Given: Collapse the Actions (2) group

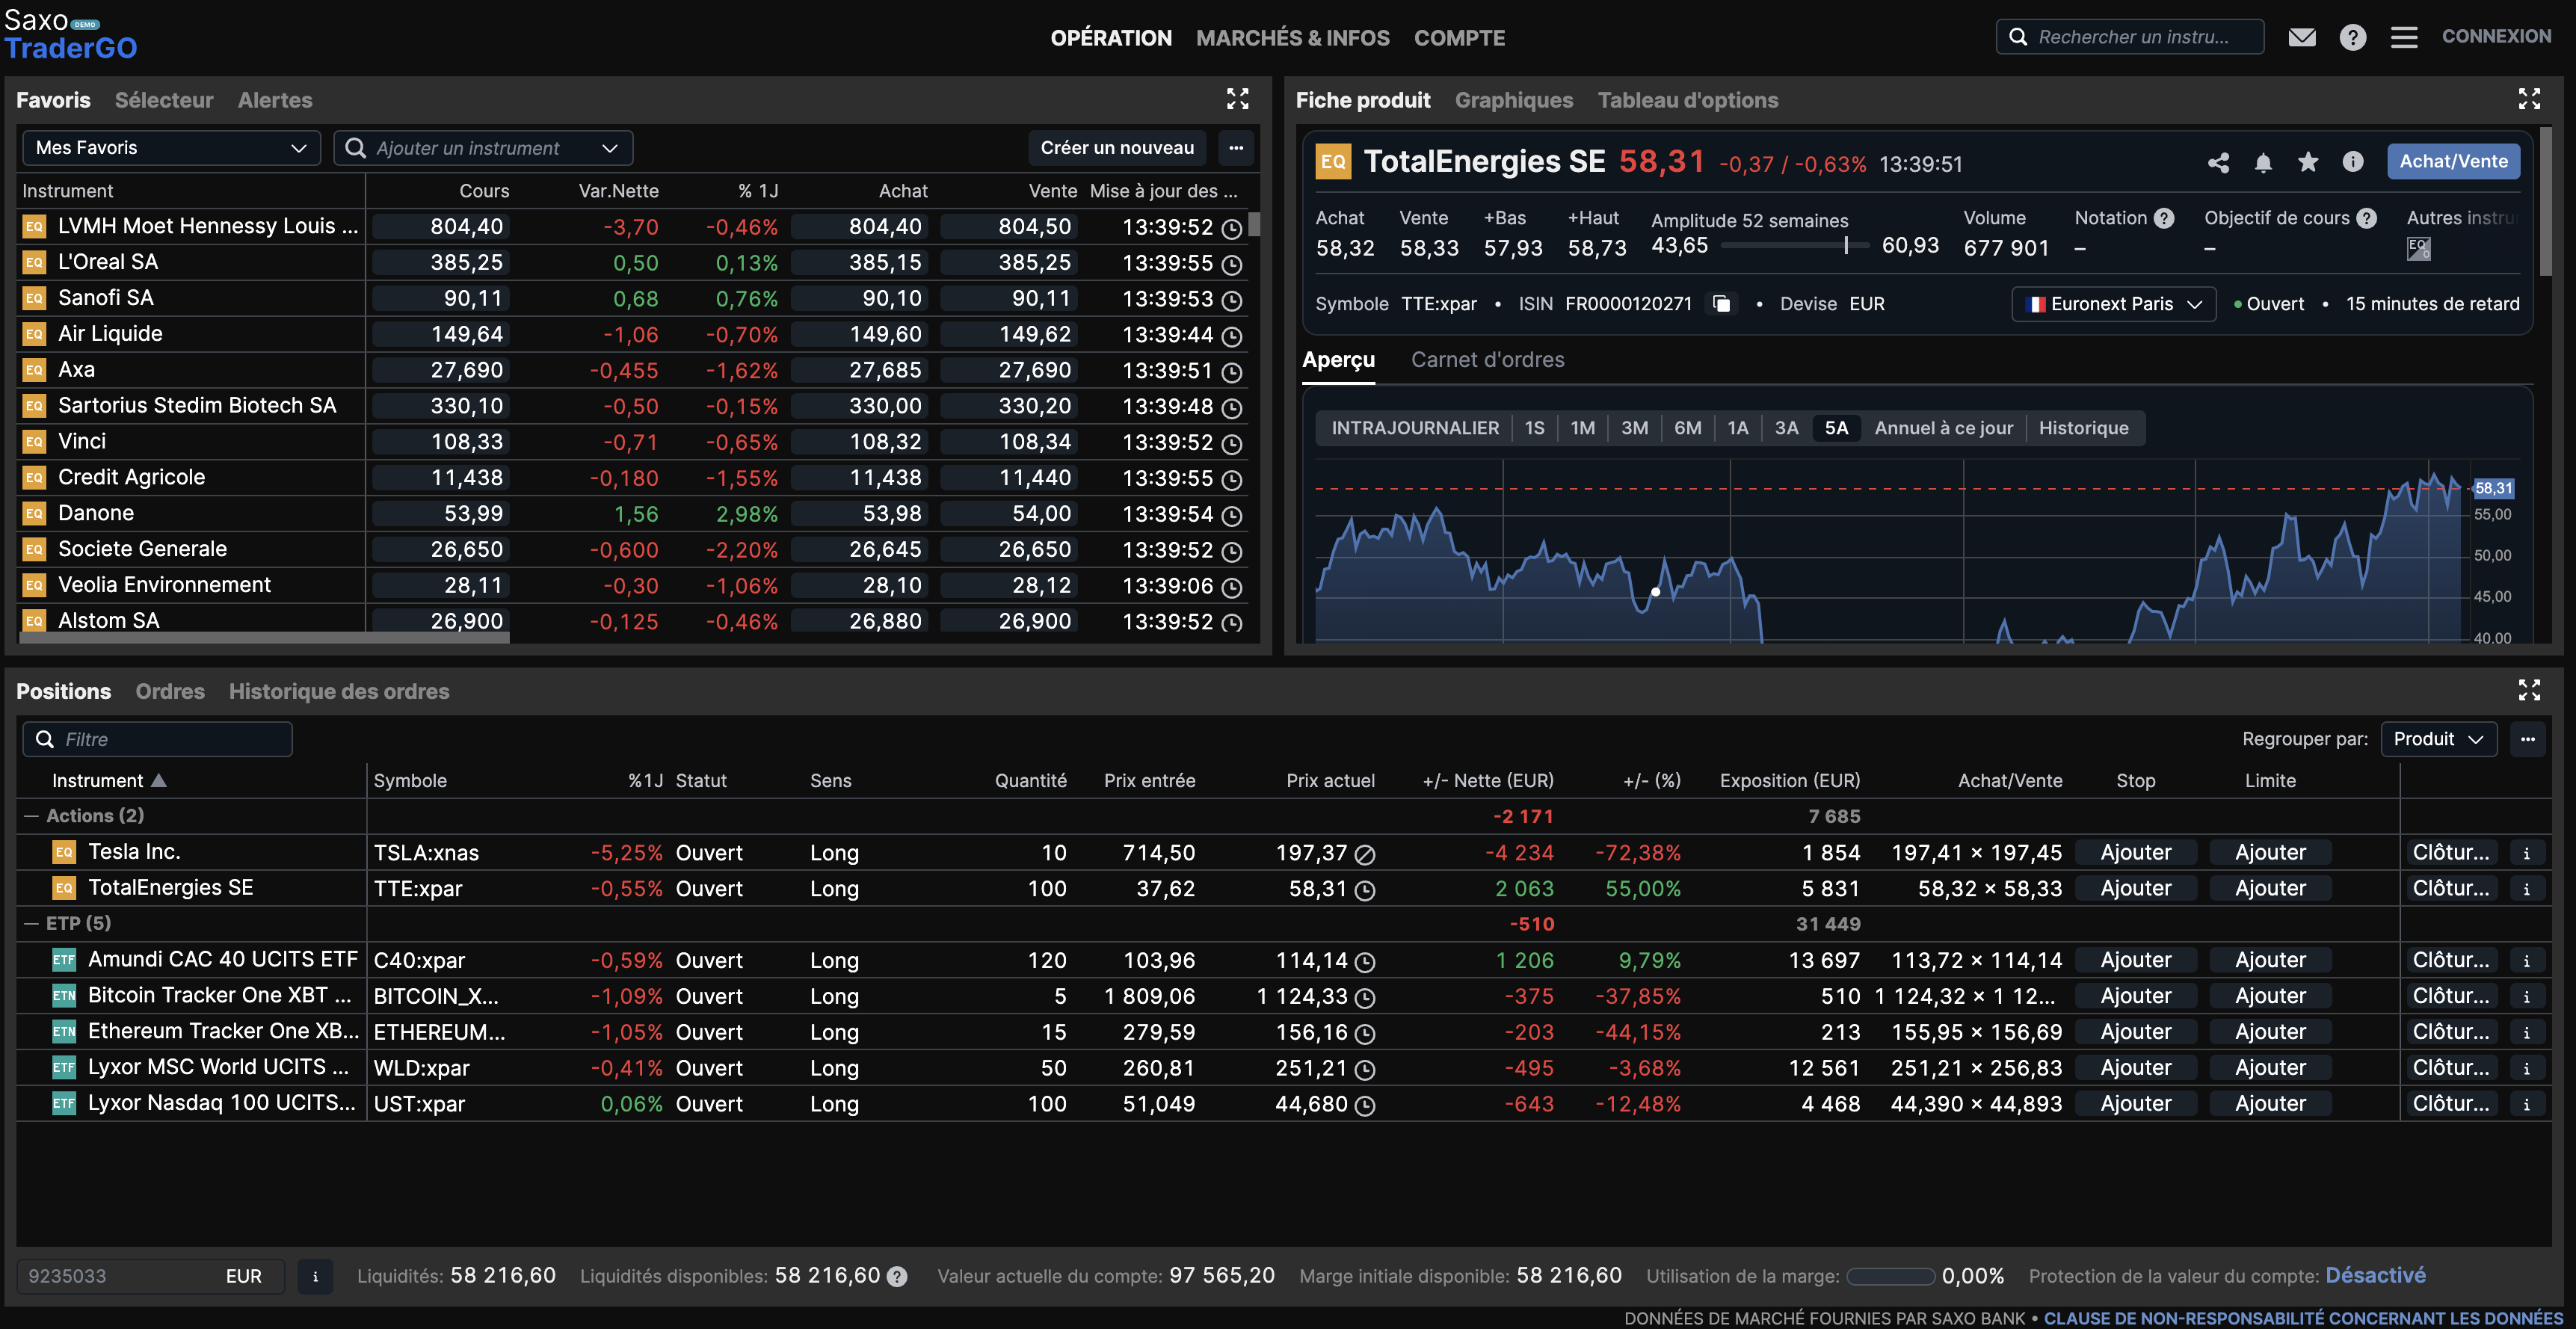Looking at the screenshot, I should pyautogui.click(x=31, y=816).
